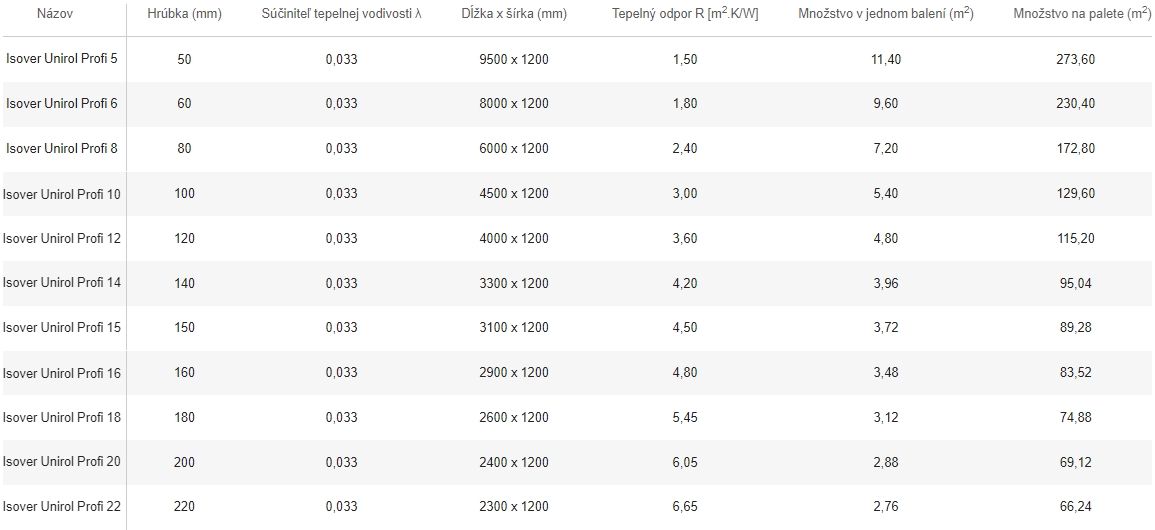The image size is (1155, 530).
Task: Click Isover Unirol Profi 20 product name
Action: [x=62, y=462]
